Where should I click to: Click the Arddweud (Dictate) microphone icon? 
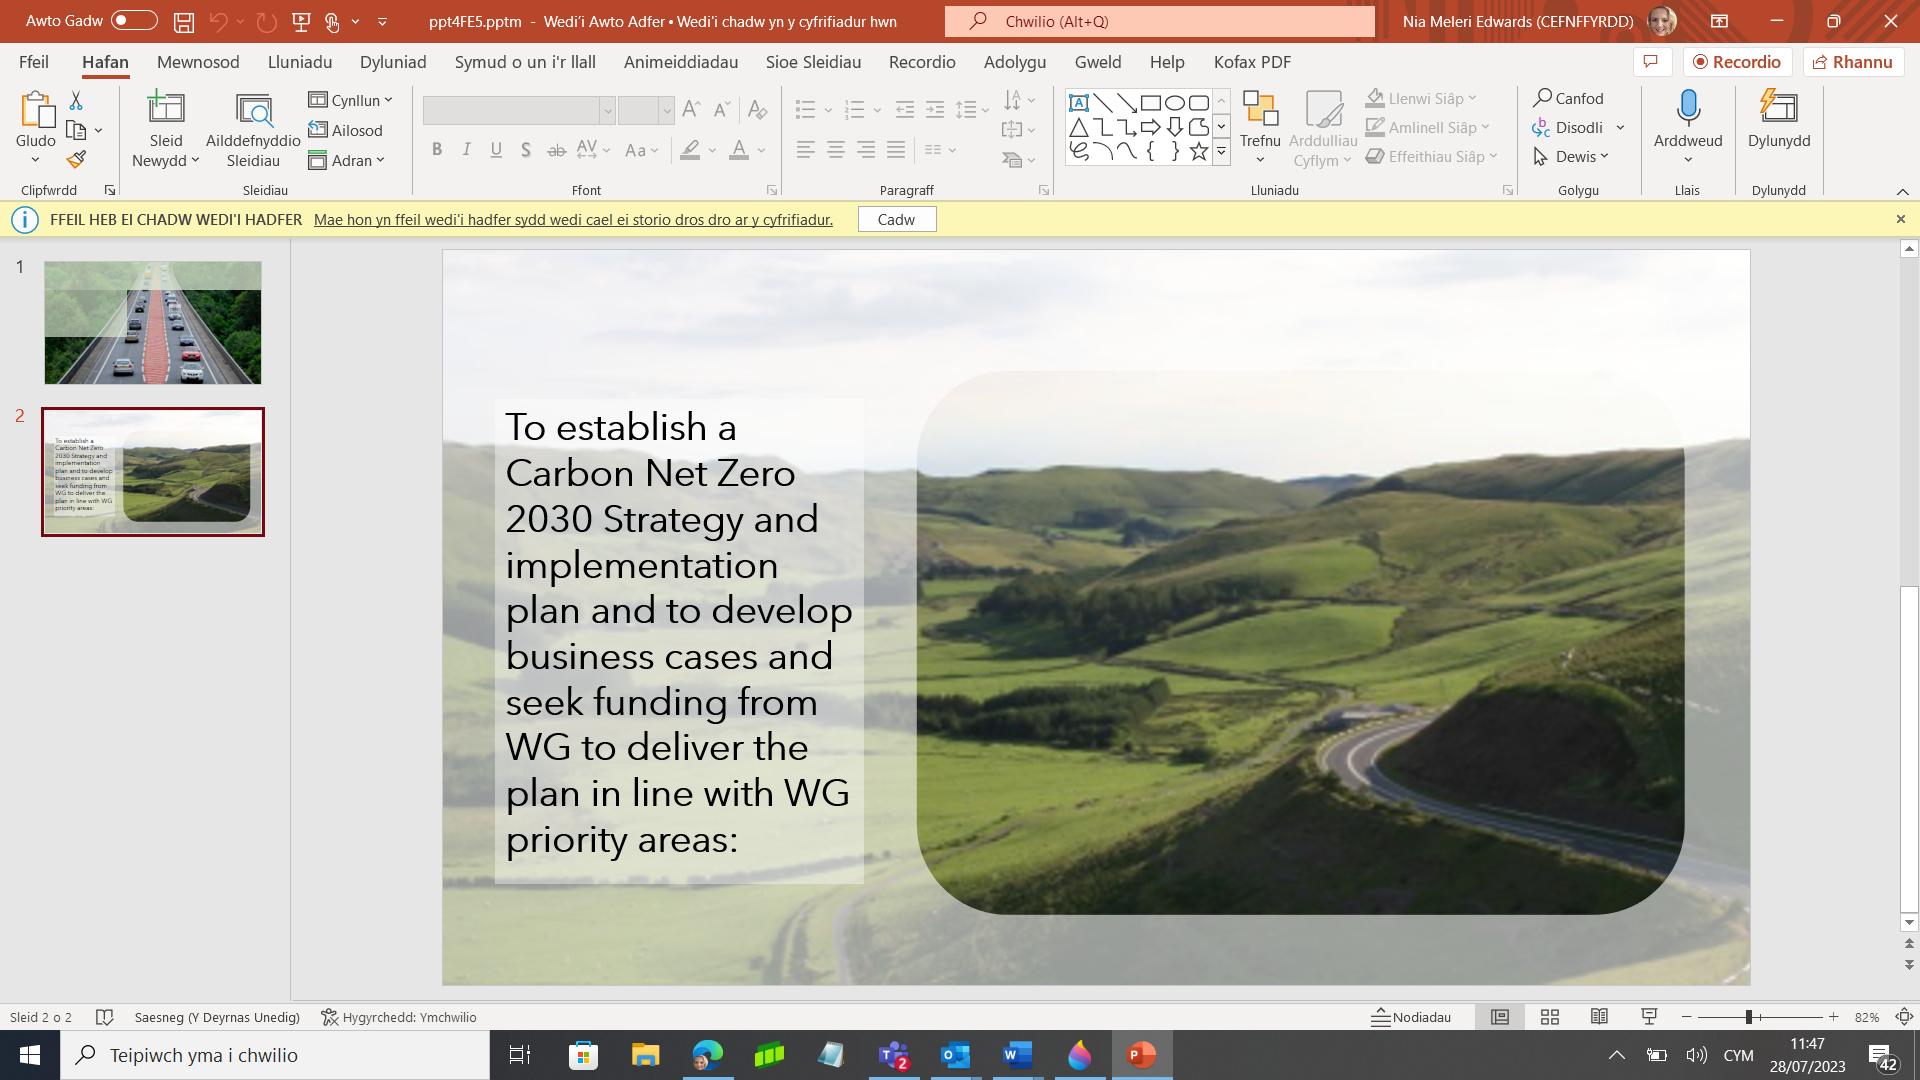[x=1687, y=108]
